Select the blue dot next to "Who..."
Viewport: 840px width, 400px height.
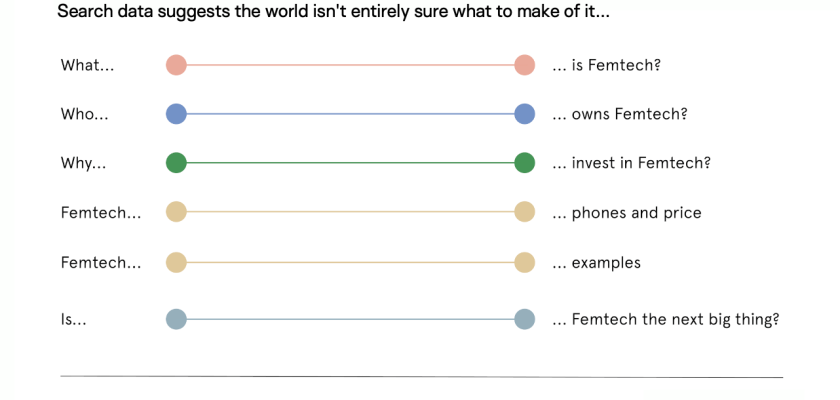click(x=176, y=114)
